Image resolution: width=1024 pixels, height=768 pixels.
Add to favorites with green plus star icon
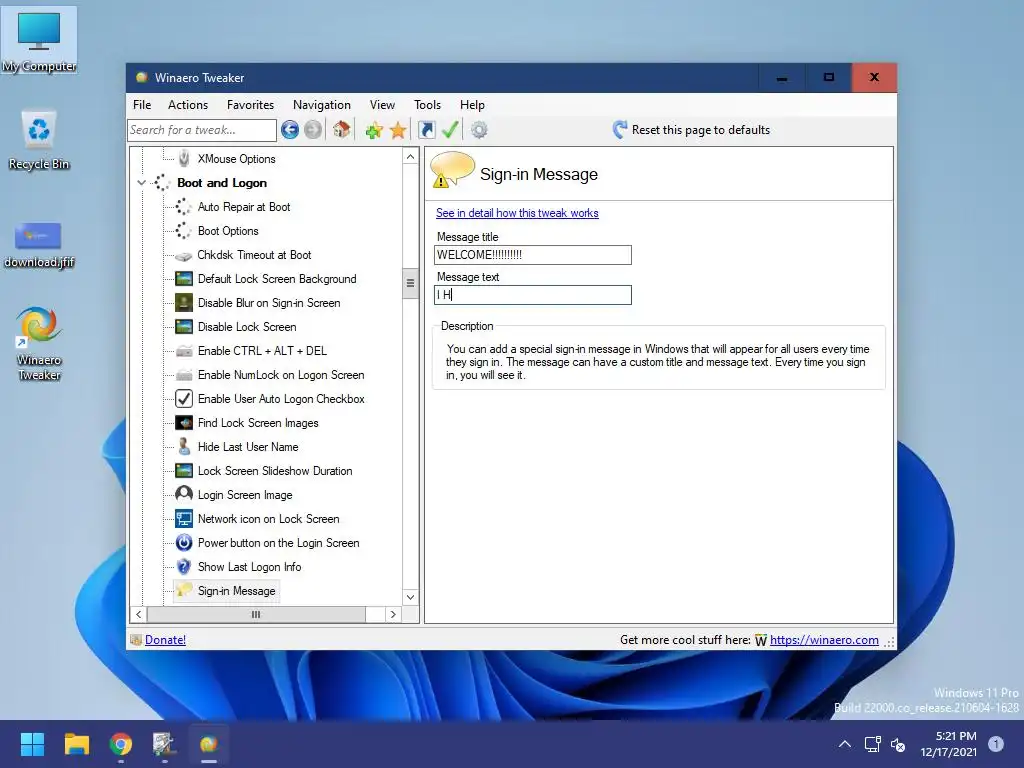point(374,131)
